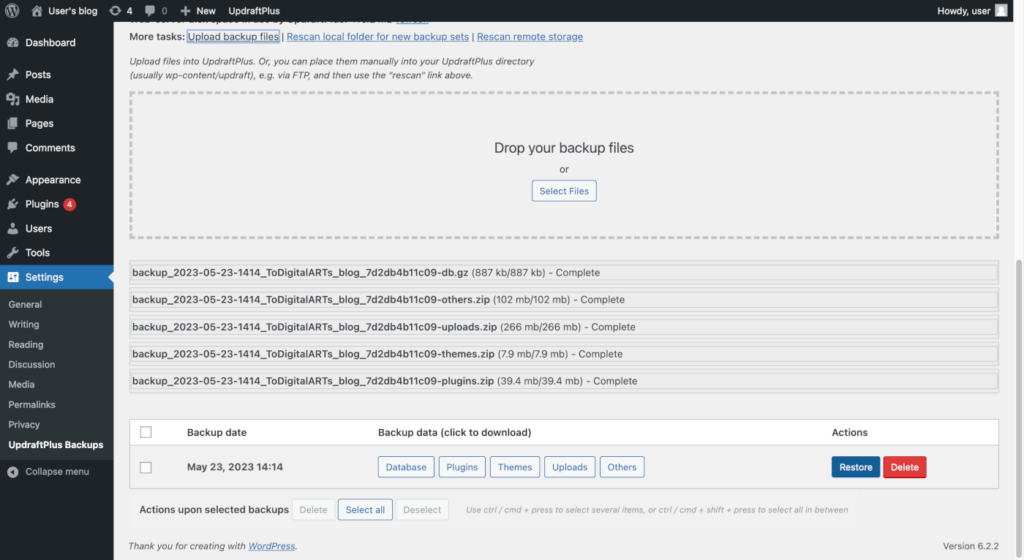
Task: Tick the select-all checkbox in table header
Action: pyautogui.click(x=146, y=432)
